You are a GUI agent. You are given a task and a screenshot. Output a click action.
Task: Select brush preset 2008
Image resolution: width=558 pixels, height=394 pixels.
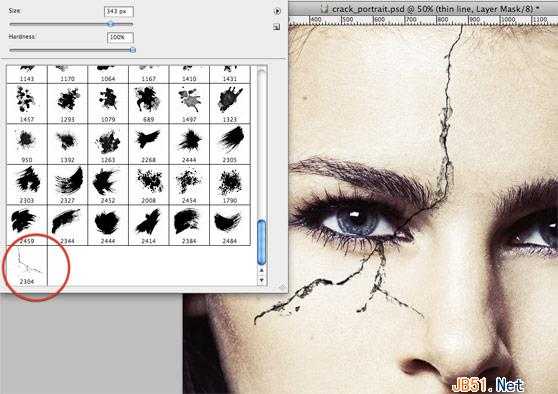click(x=148, y=184)
